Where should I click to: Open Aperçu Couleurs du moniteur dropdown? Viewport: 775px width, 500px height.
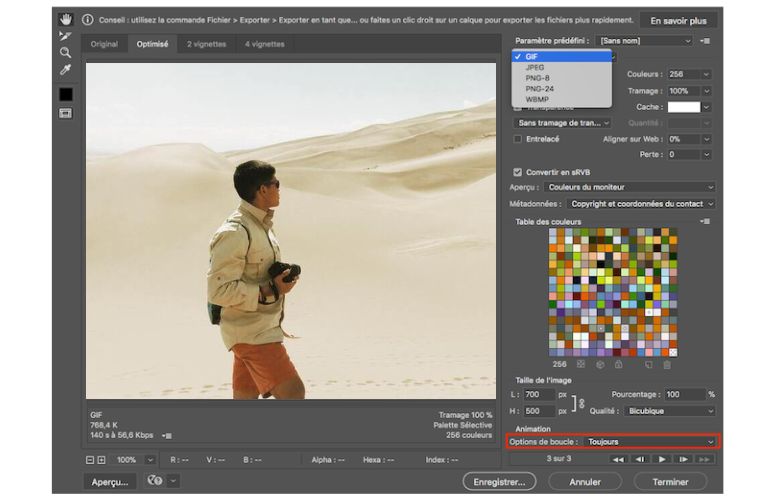click(x=630, y=187)
